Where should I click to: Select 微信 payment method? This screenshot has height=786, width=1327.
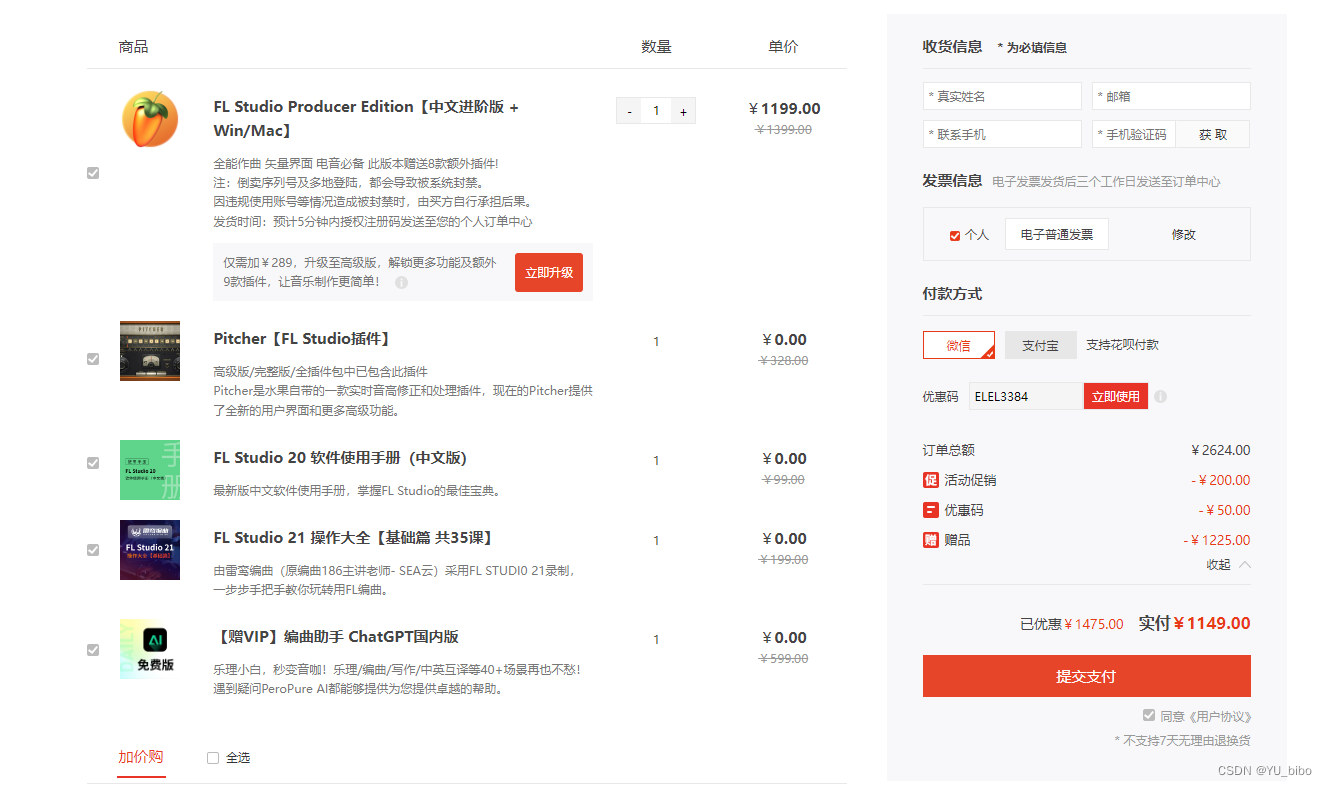click(x=959, y=345)
